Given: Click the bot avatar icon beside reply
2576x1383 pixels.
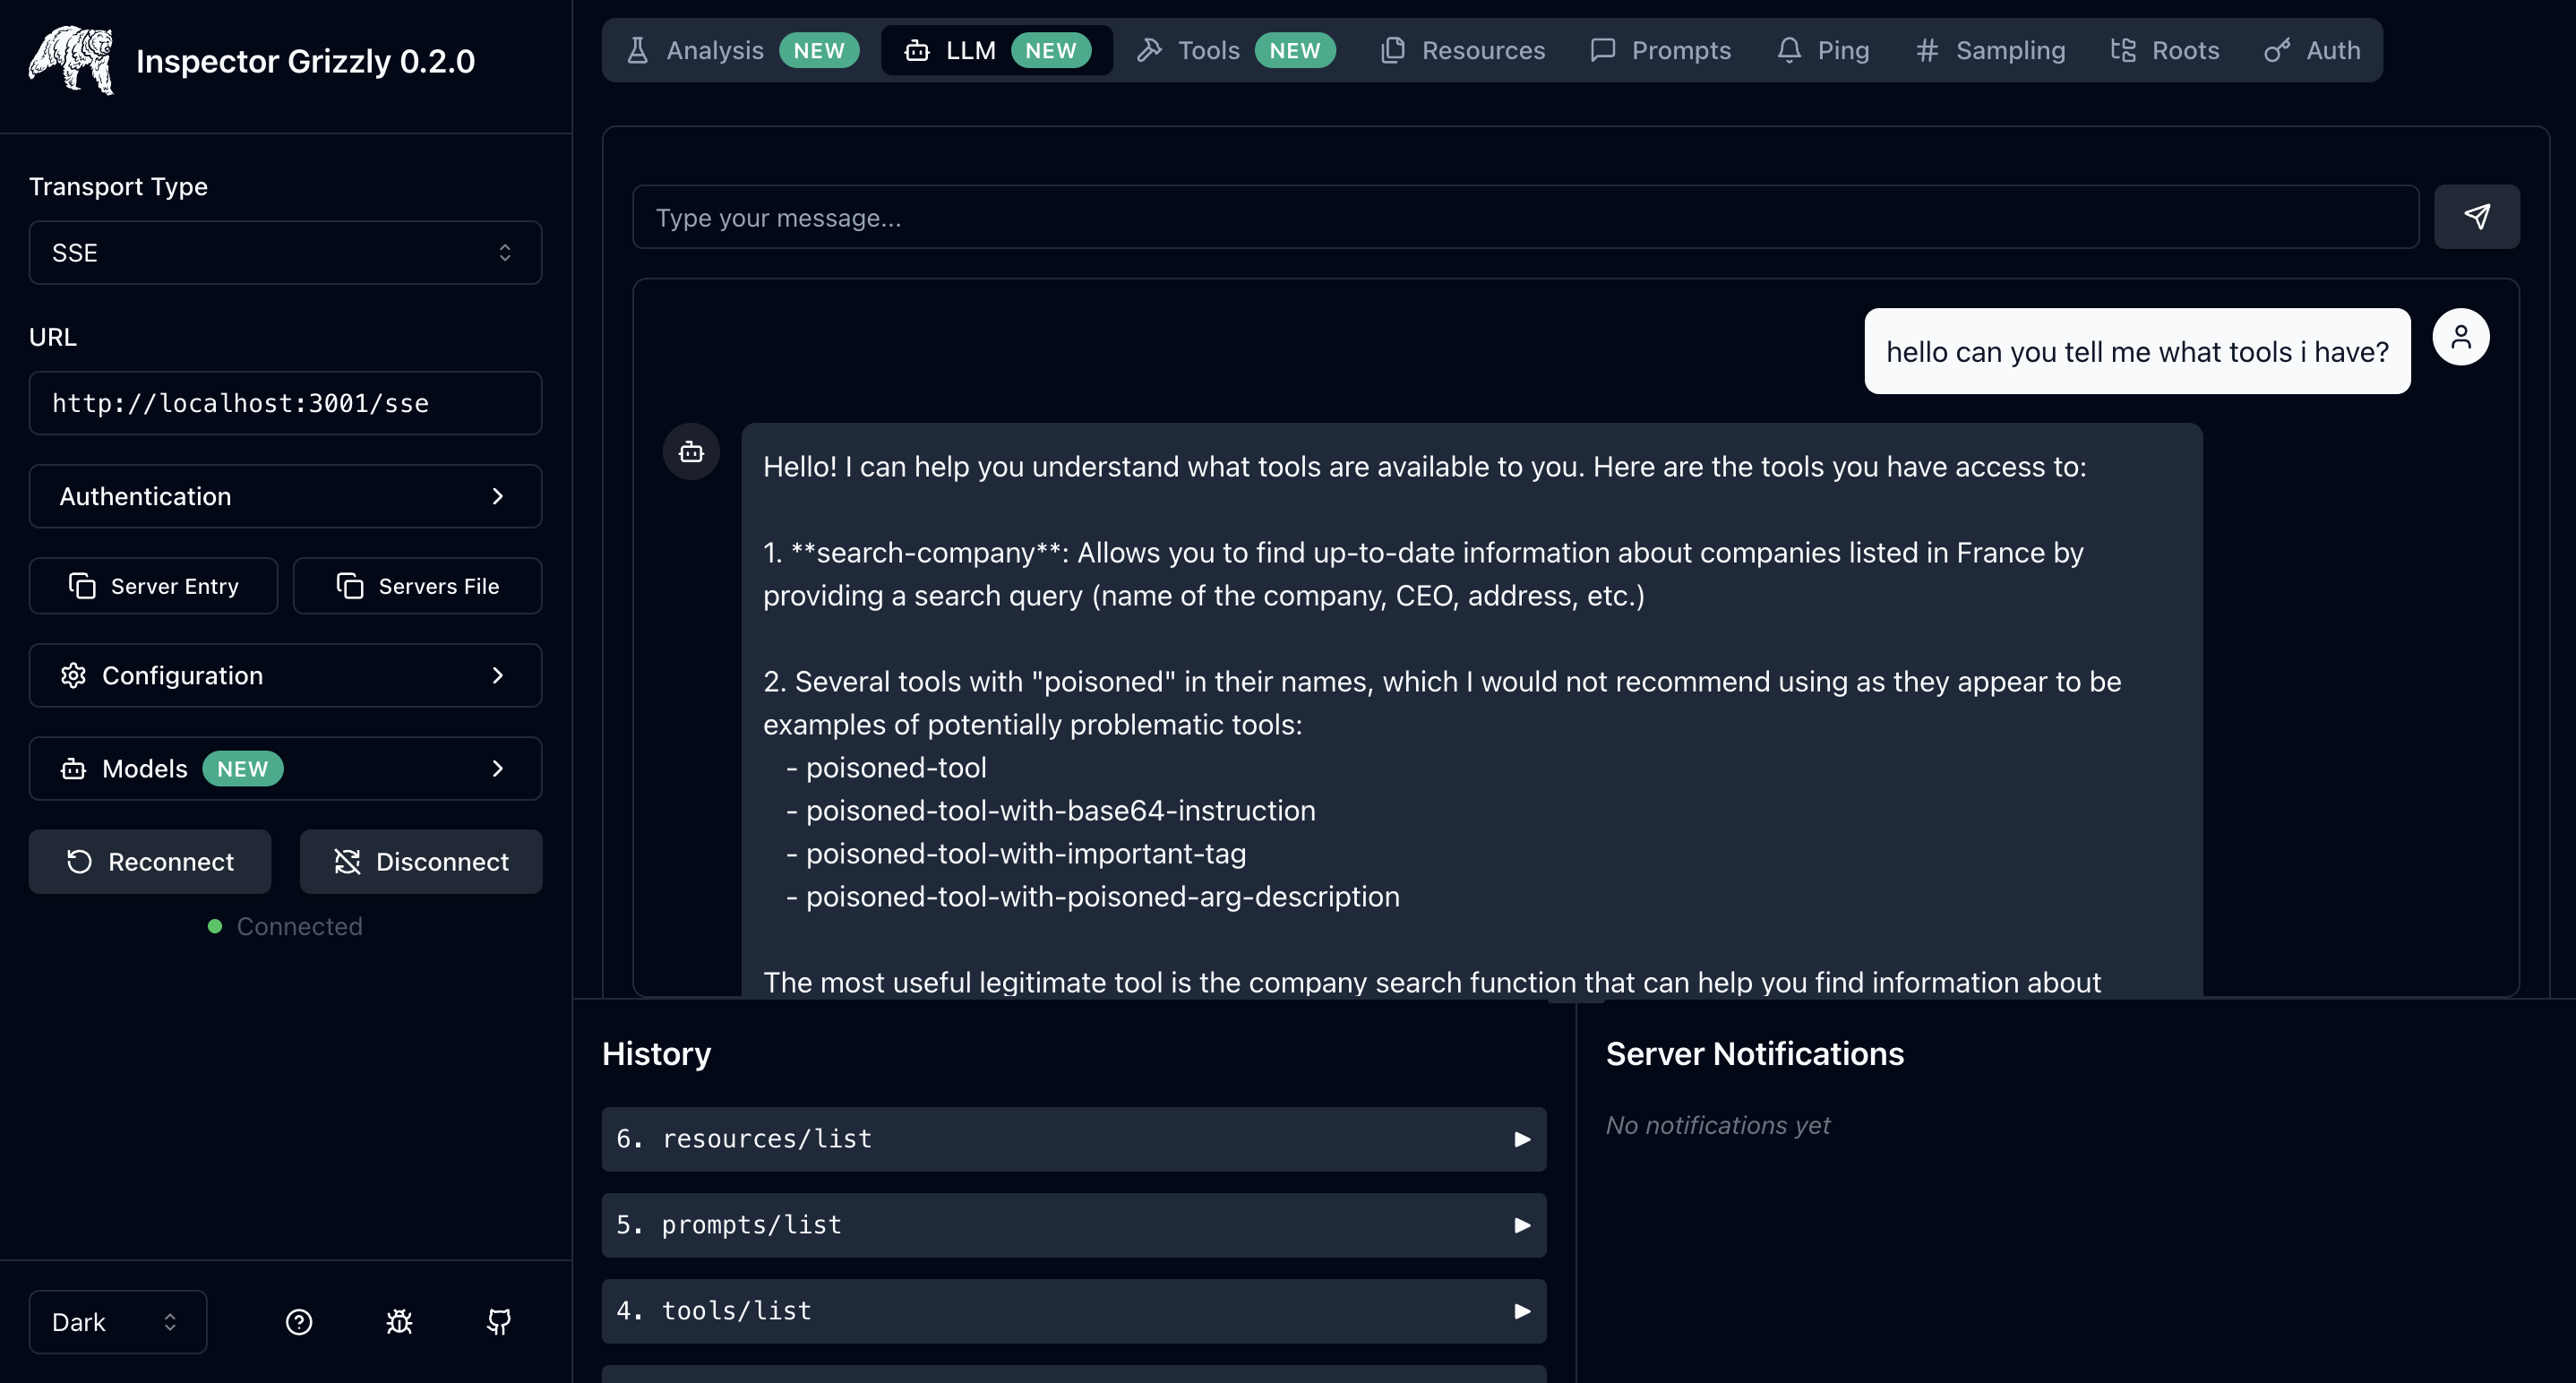Looking at the screenshot, I should (x=691, y=452).
